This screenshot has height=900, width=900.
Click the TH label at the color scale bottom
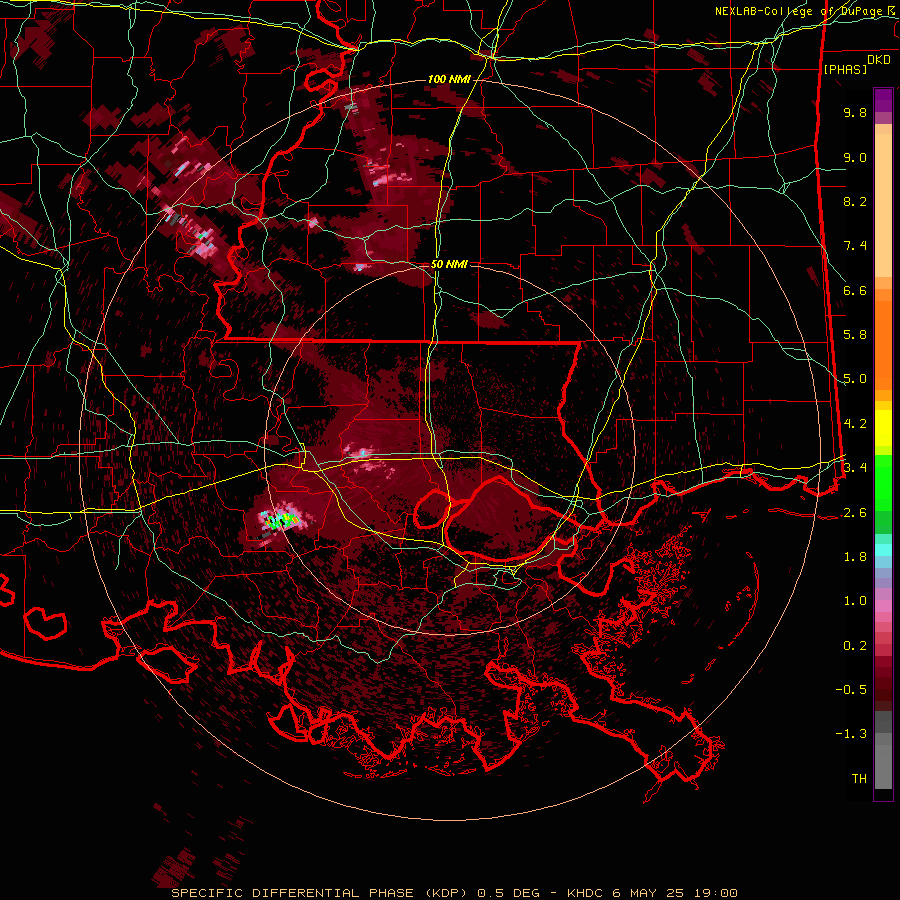coord(859,779)
